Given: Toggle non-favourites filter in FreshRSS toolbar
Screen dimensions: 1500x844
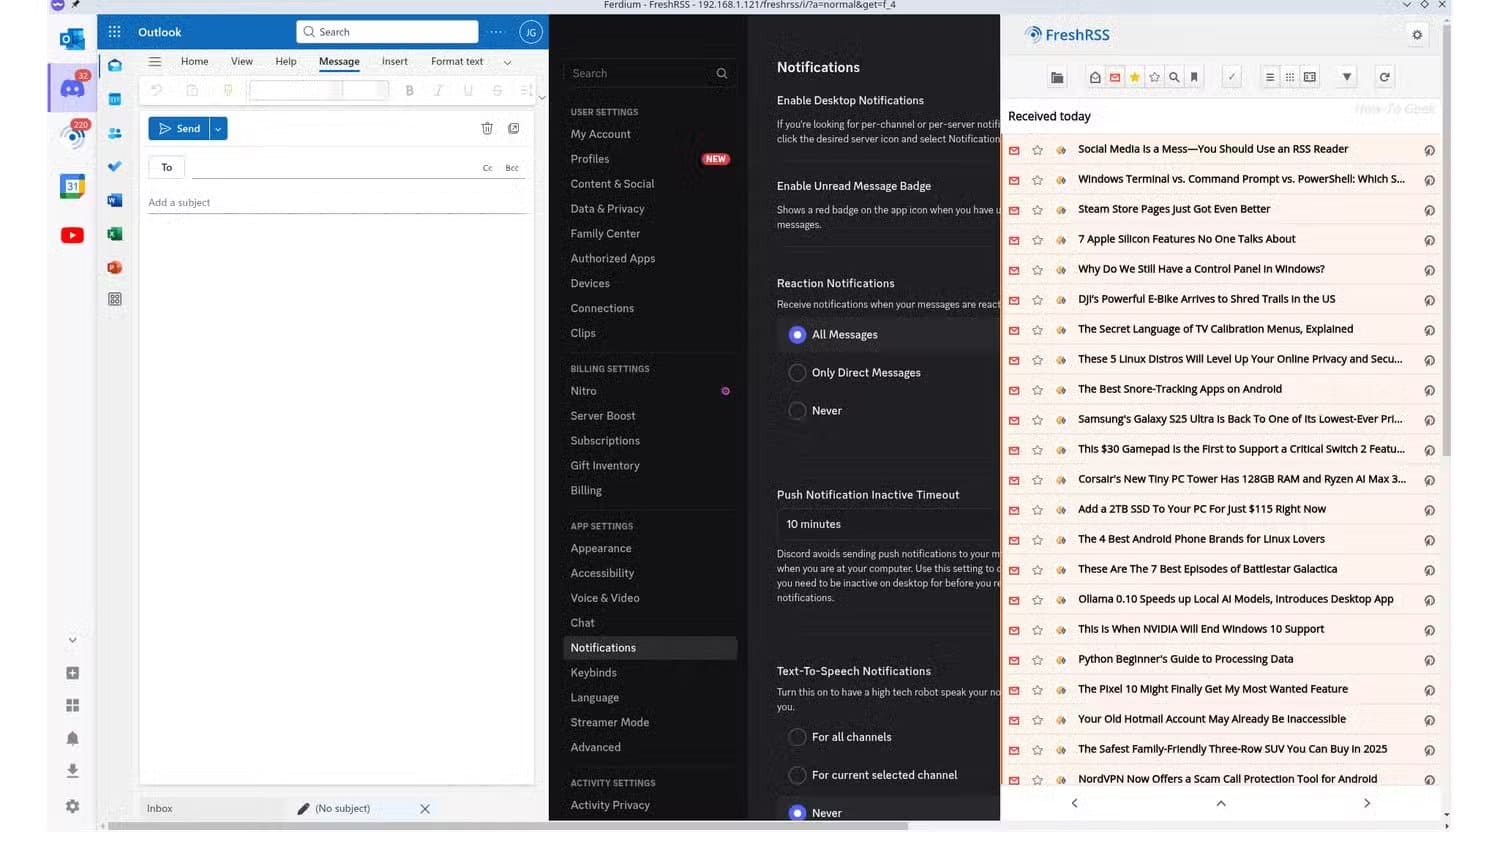Looking at the screenshot, I should click(1155, 77).
